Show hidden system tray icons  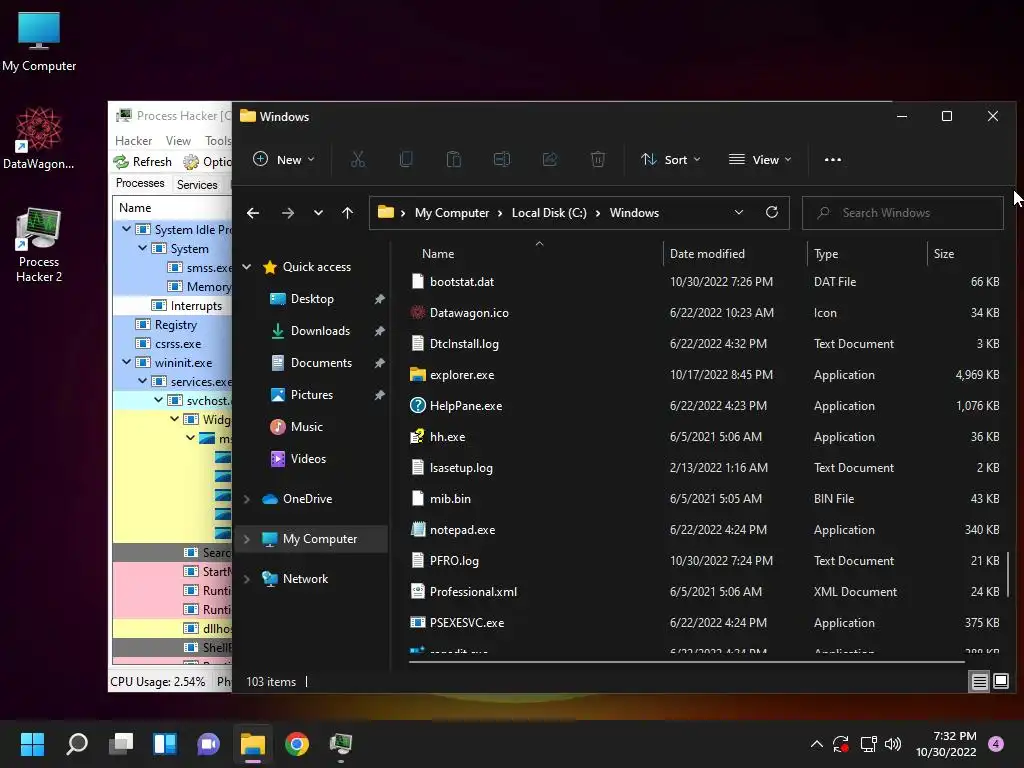(x=816, y=744)
